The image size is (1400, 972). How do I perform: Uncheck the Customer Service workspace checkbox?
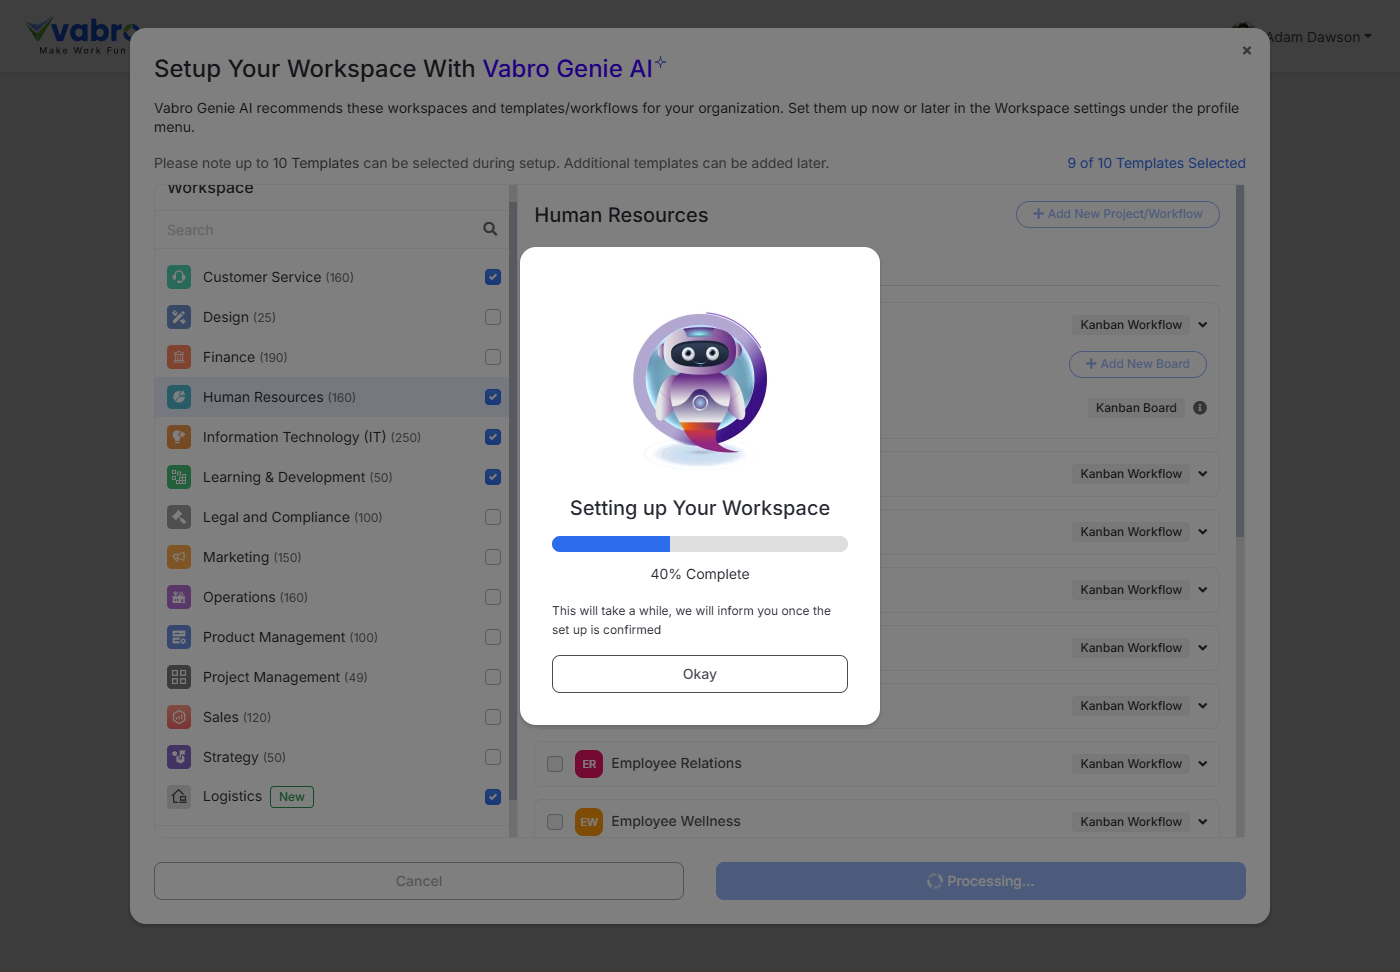[x=493, y=277]
